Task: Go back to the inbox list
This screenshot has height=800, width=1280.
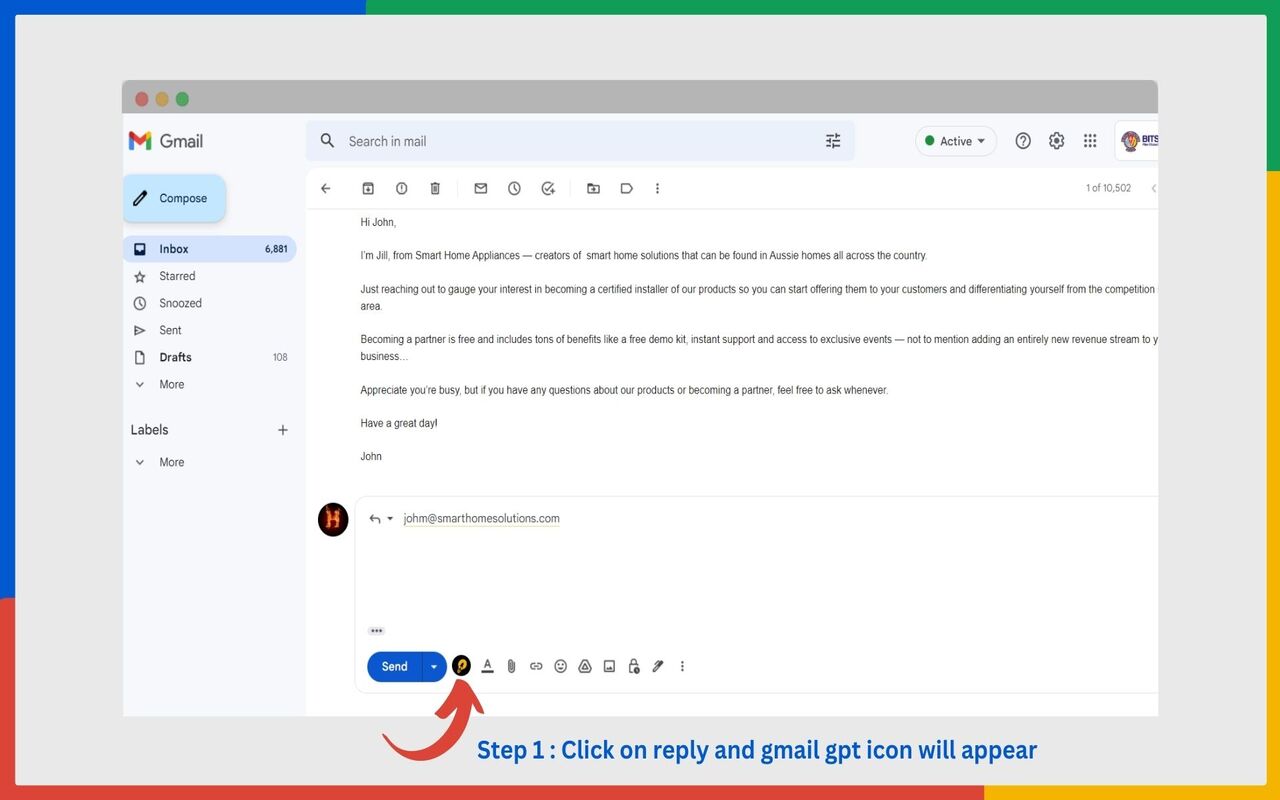Action: (x=325, y=188)
